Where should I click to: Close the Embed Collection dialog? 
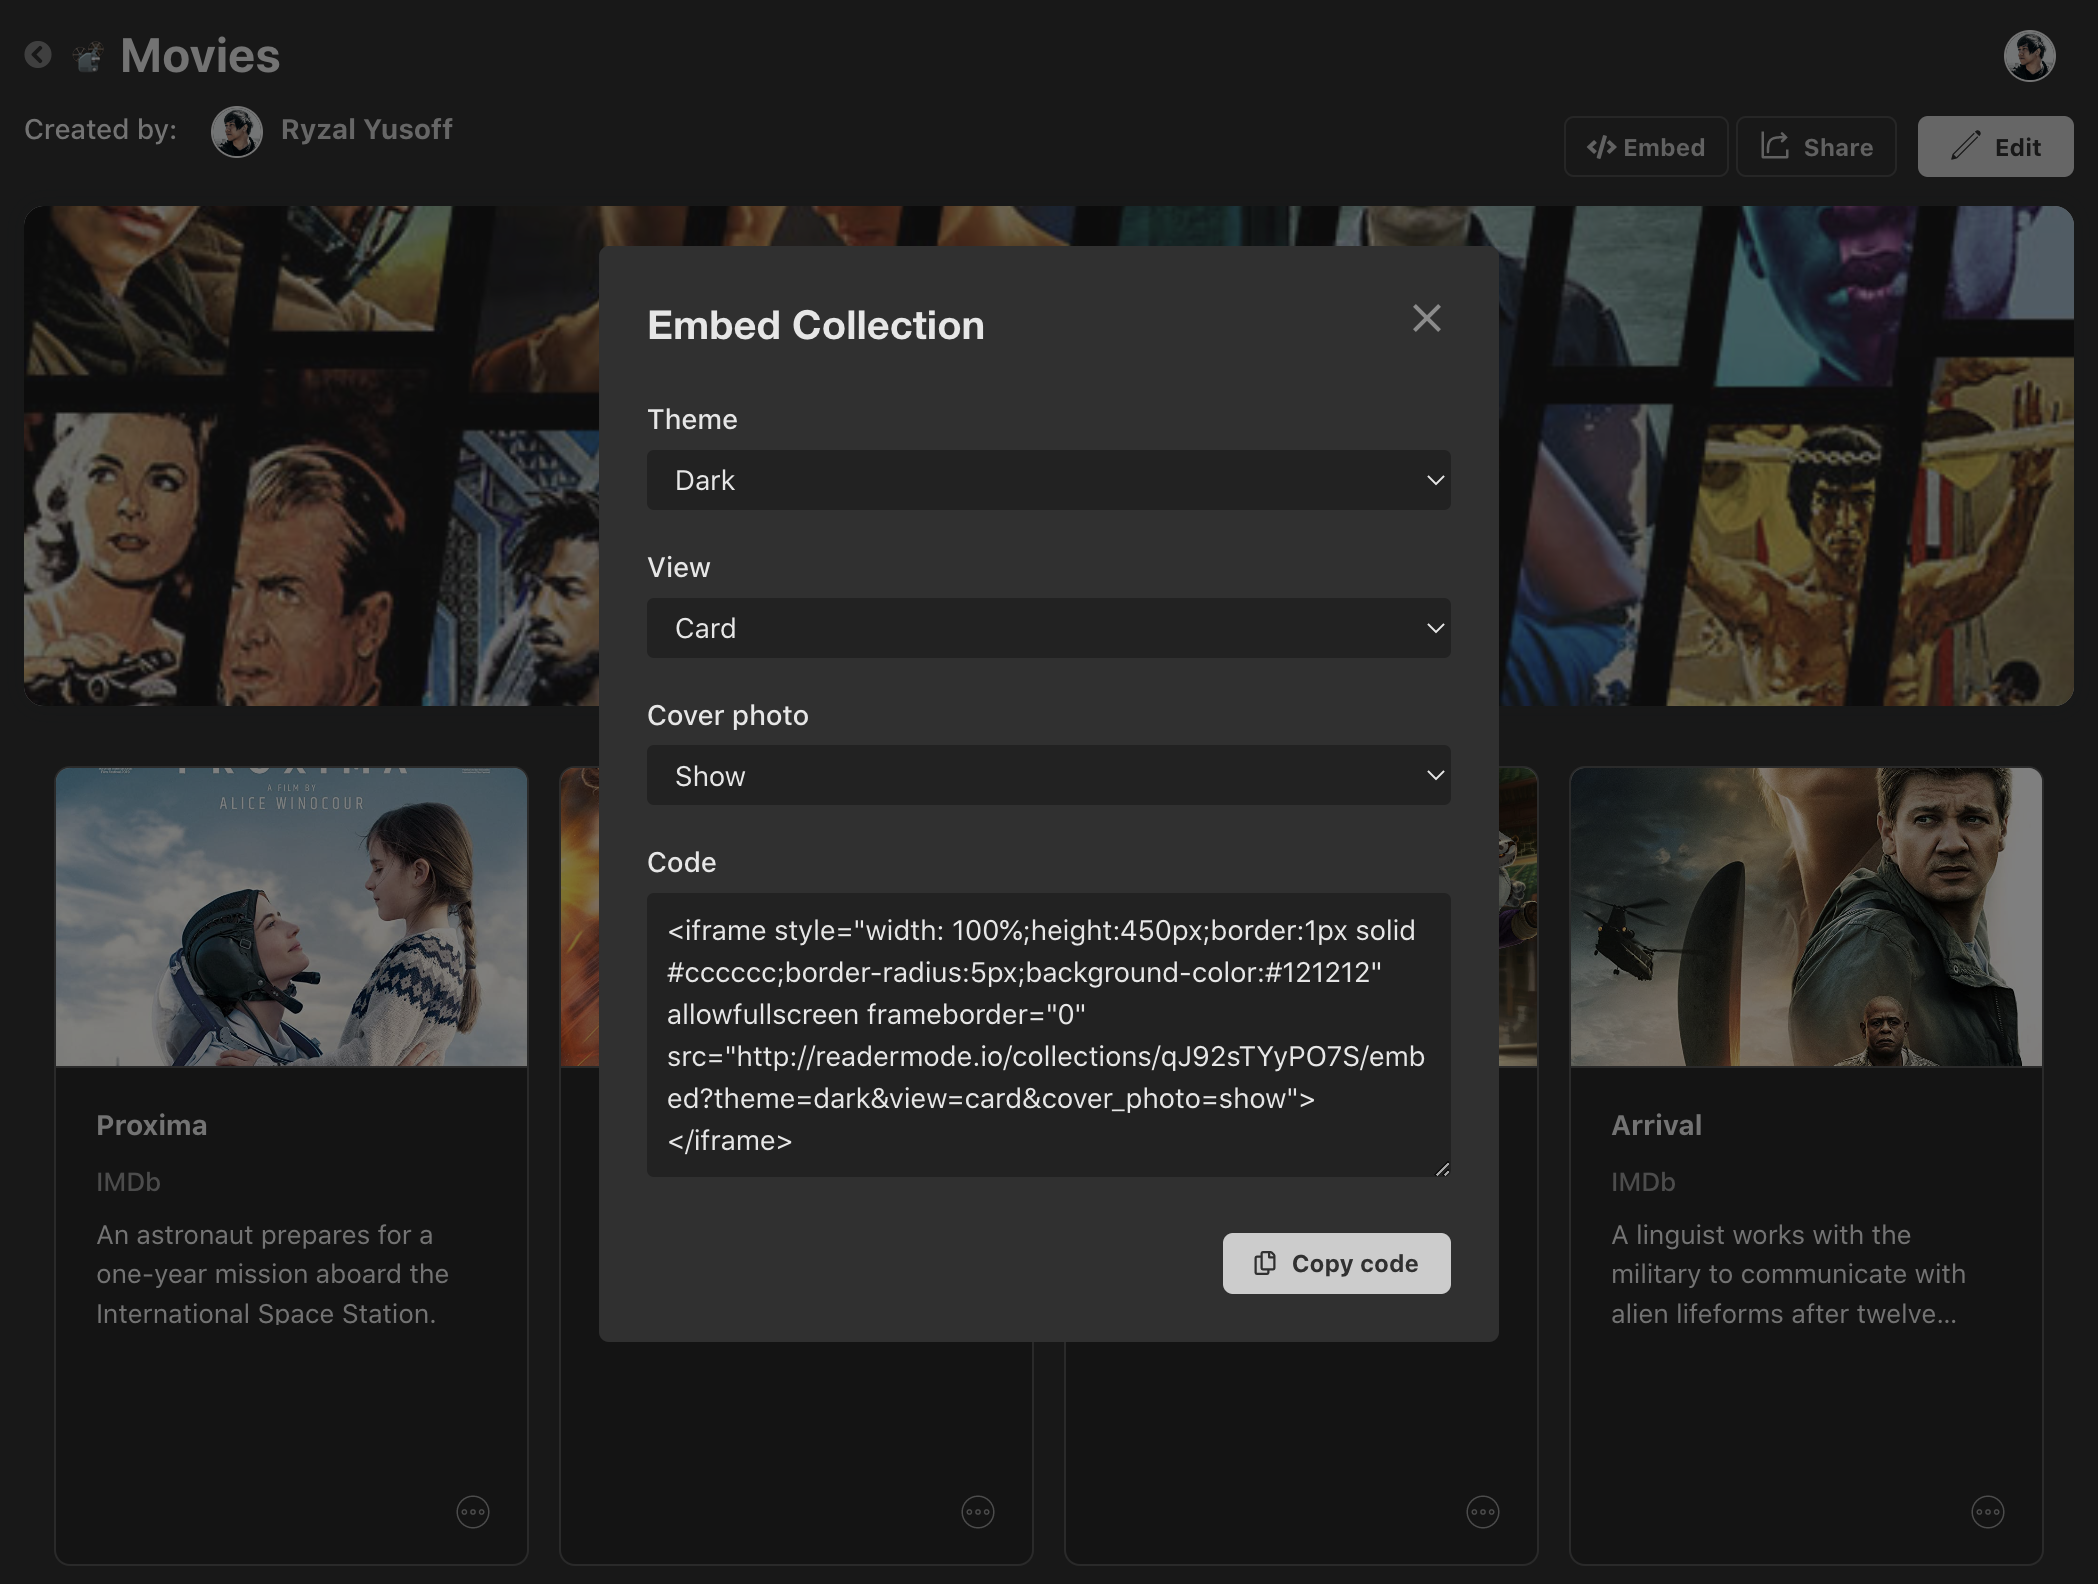point(1426,318)
